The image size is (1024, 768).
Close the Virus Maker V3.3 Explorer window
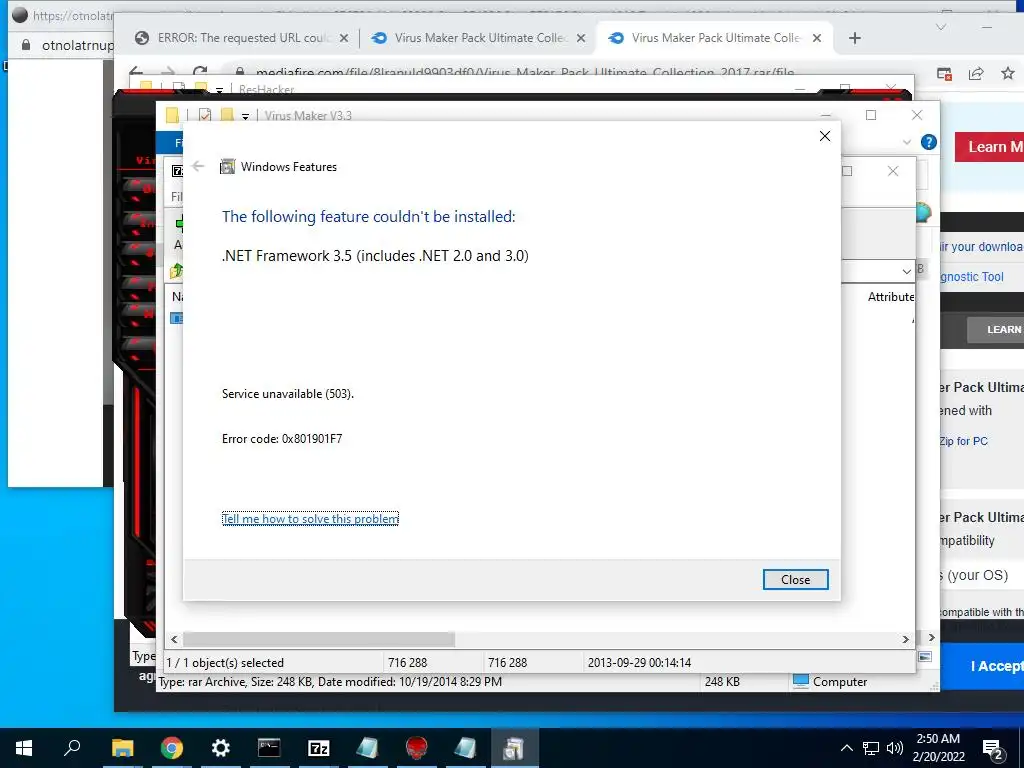[x=917, y=115]
